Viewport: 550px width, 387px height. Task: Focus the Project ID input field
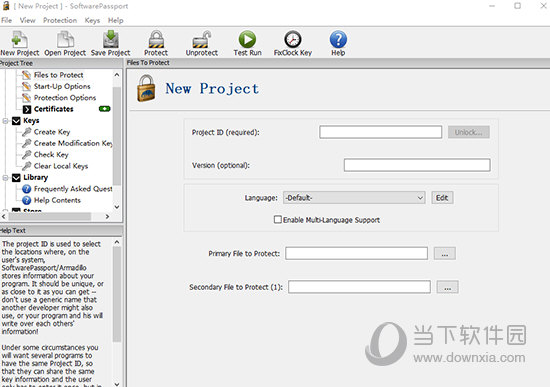[x=381, y=132]
